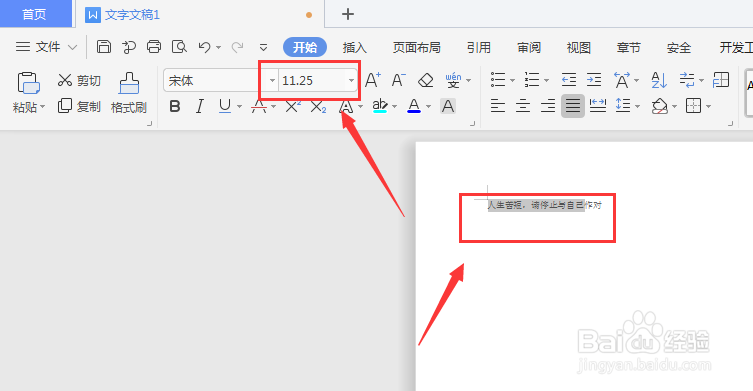
Task: Open the customize quick access dropdown
Action: [x=263, y=47]
